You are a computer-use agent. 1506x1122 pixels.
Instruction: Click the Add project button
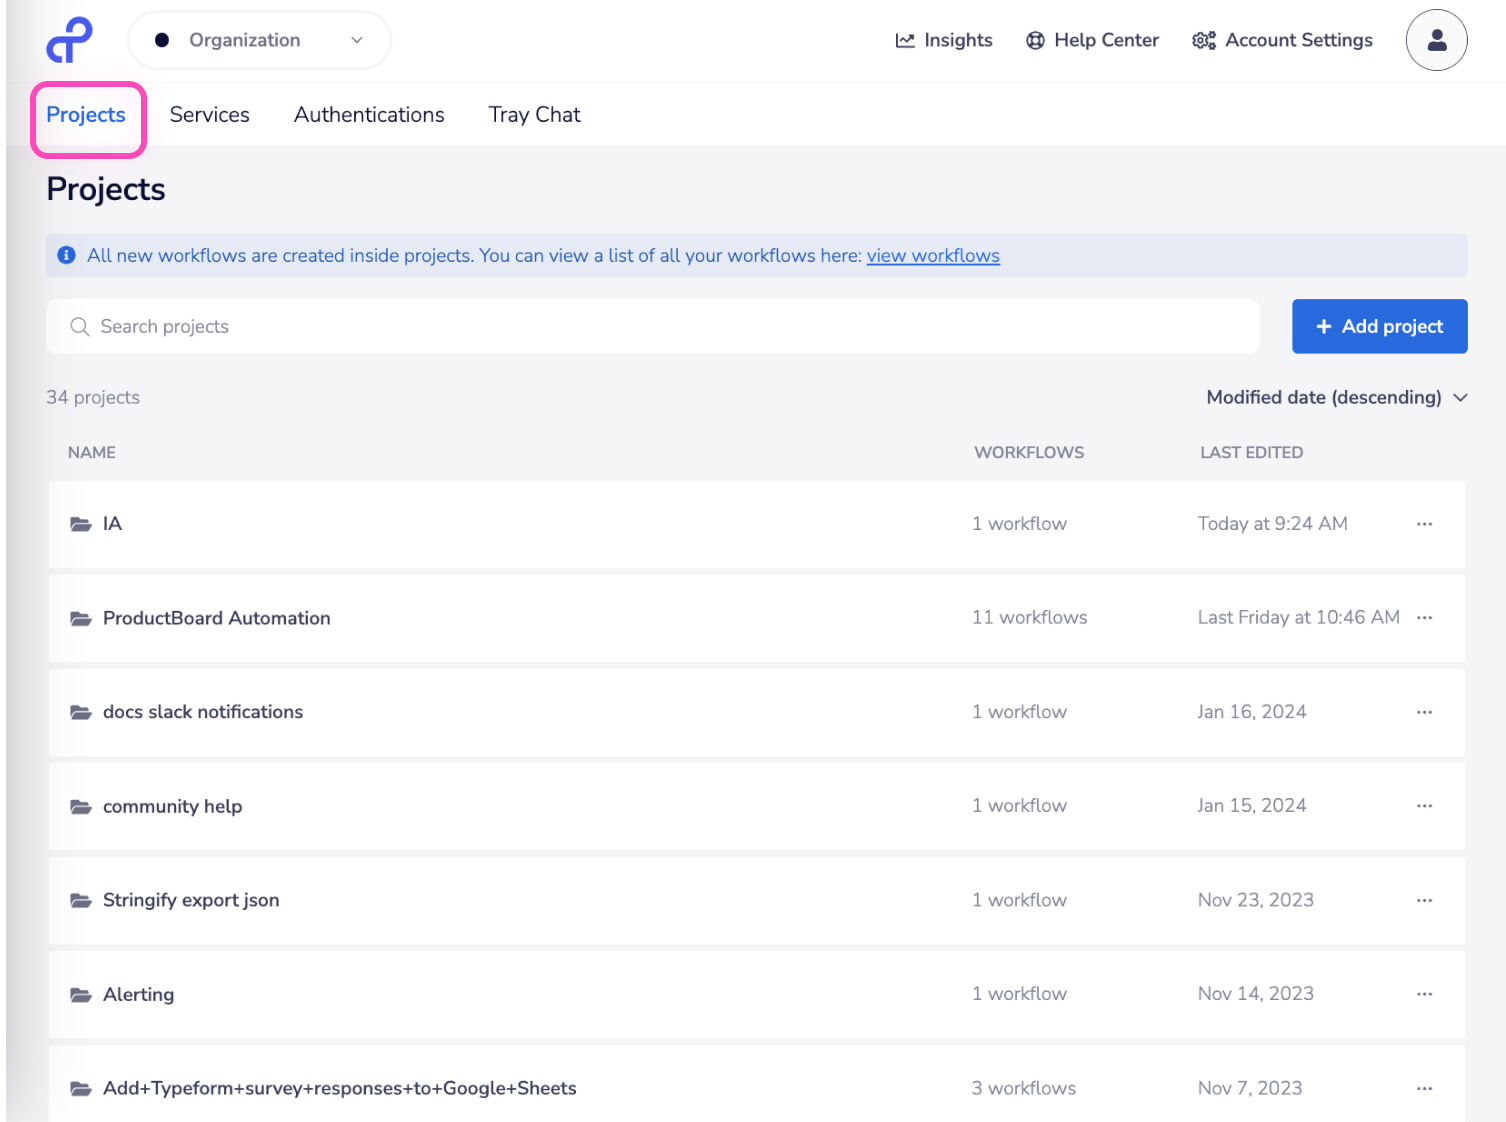click(1379, 326)
